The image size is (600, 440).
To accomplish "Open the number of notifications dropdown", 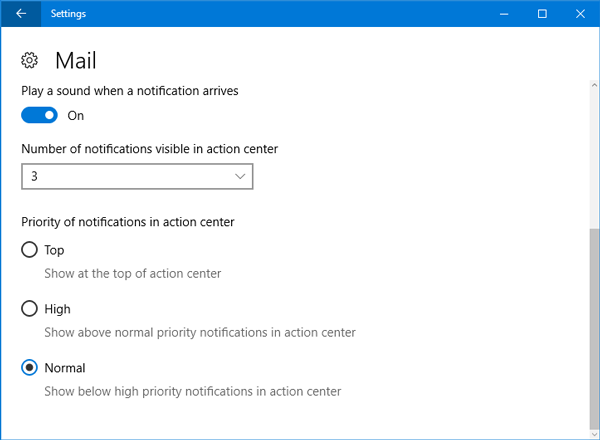I will [x=137, y=176].
